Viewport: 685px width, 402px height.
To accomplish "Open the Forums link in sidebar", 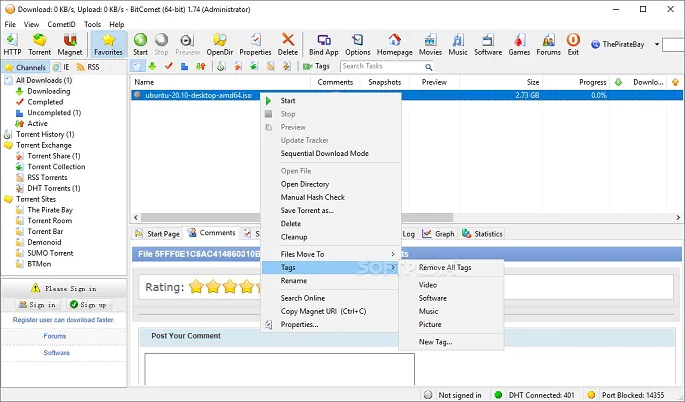I will tap(55, 336).
